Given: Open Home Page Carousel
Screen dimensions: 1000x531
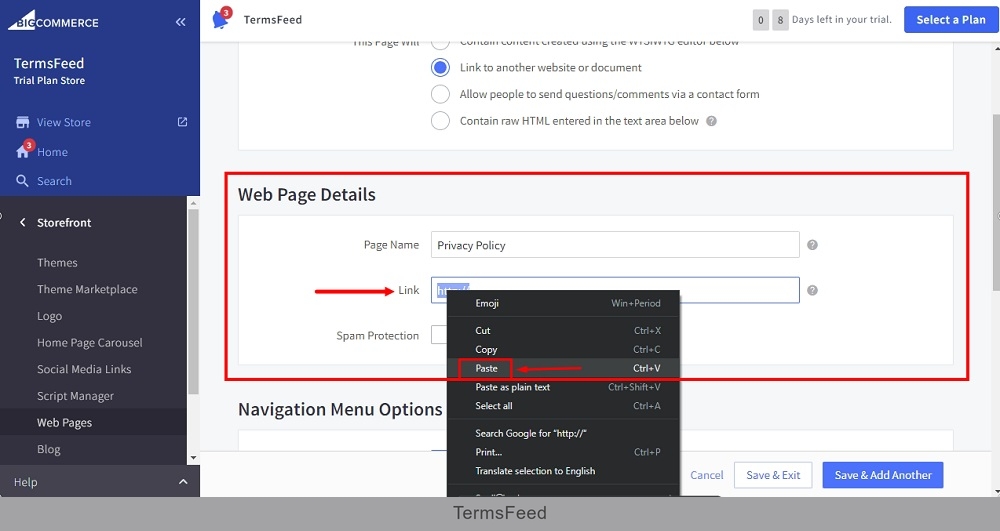Looking at the screenshot, I should 90,343.
